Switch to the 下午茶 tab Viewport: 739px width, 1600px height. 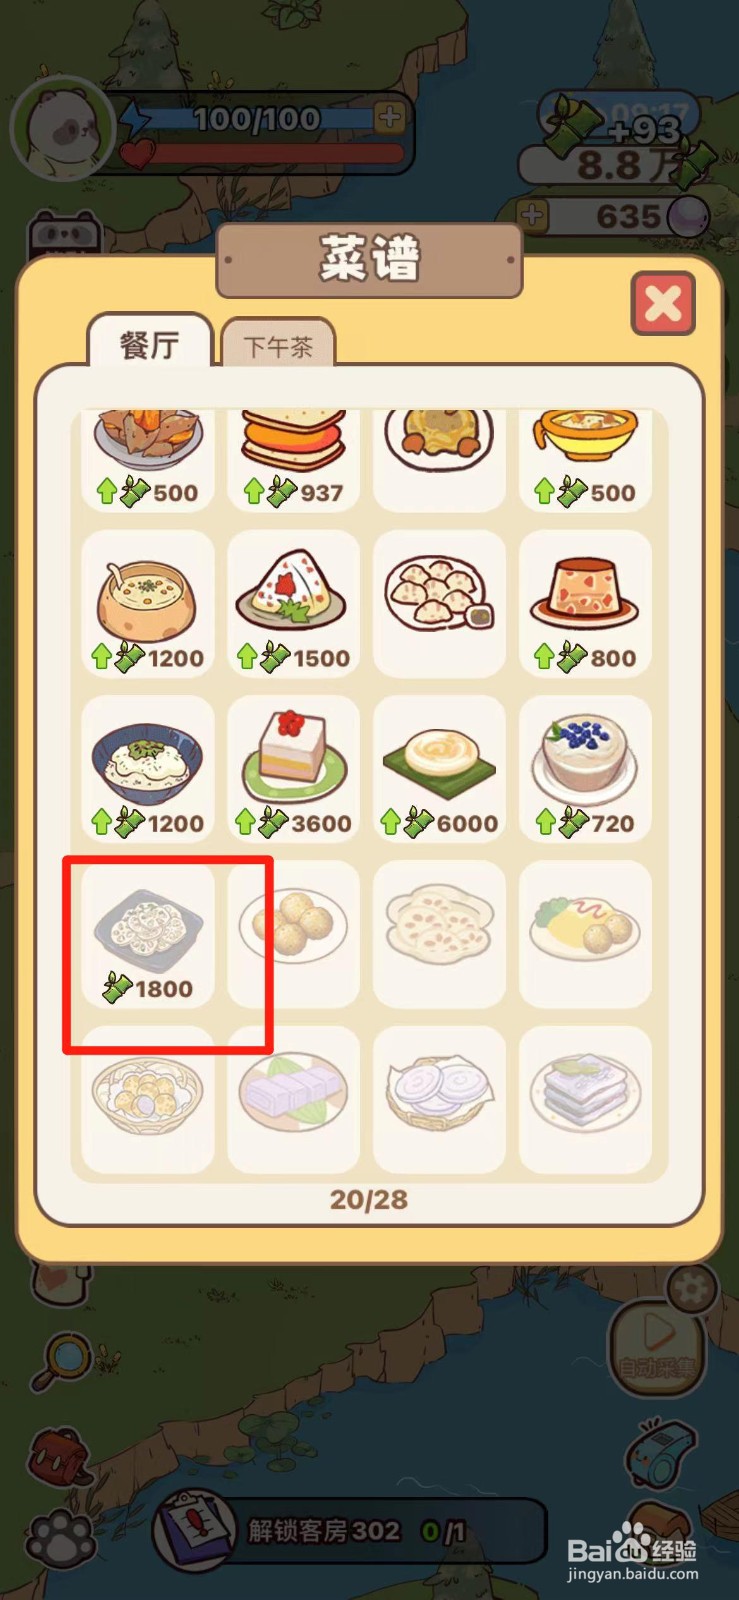[x=278, y=345]
